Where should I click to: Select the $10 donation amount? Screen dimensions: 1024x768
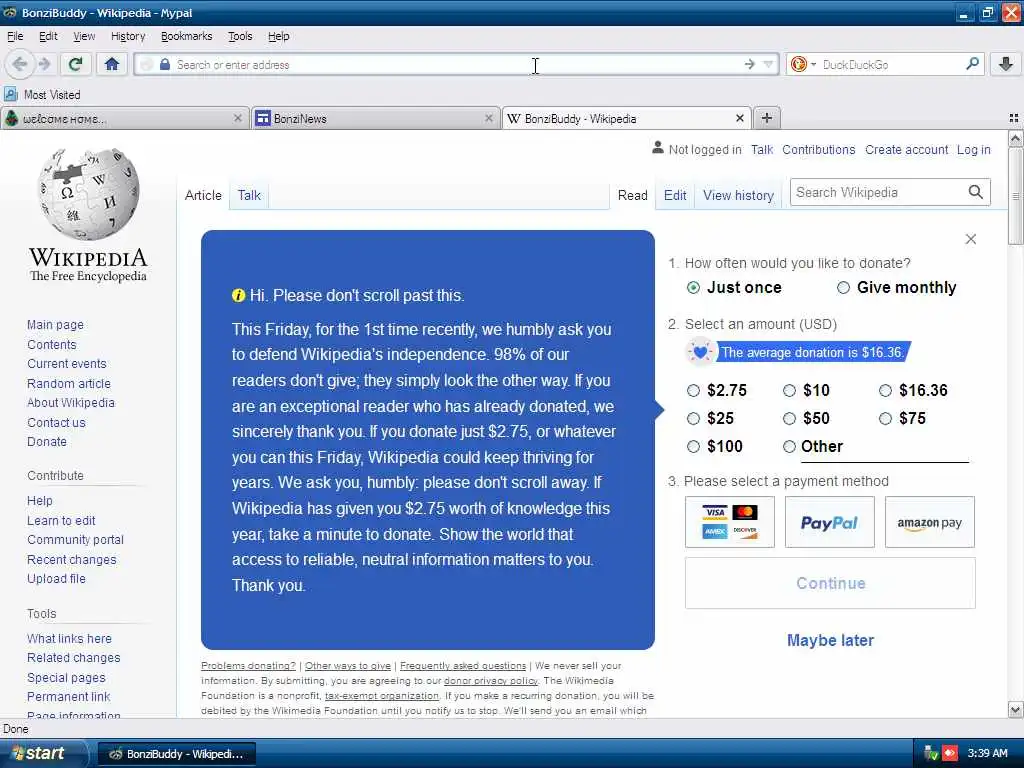coord(790,391)
